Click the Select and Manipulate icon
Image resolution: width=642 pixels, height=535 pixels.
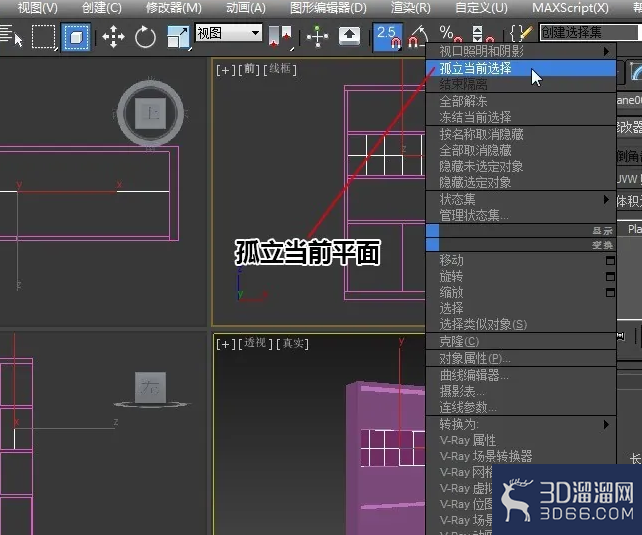318,37
